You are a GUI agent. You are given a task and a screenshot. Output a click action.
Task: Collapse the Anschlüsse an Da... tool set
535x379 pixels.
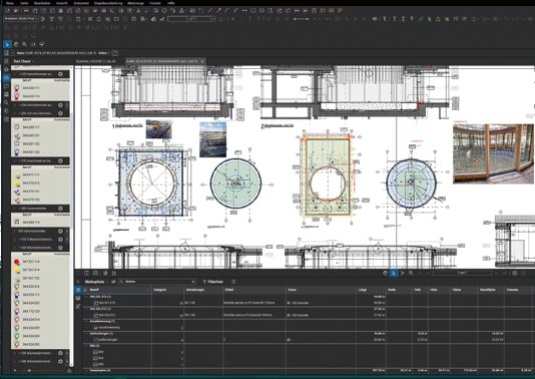pyautogui.click(x=15, y=160)
